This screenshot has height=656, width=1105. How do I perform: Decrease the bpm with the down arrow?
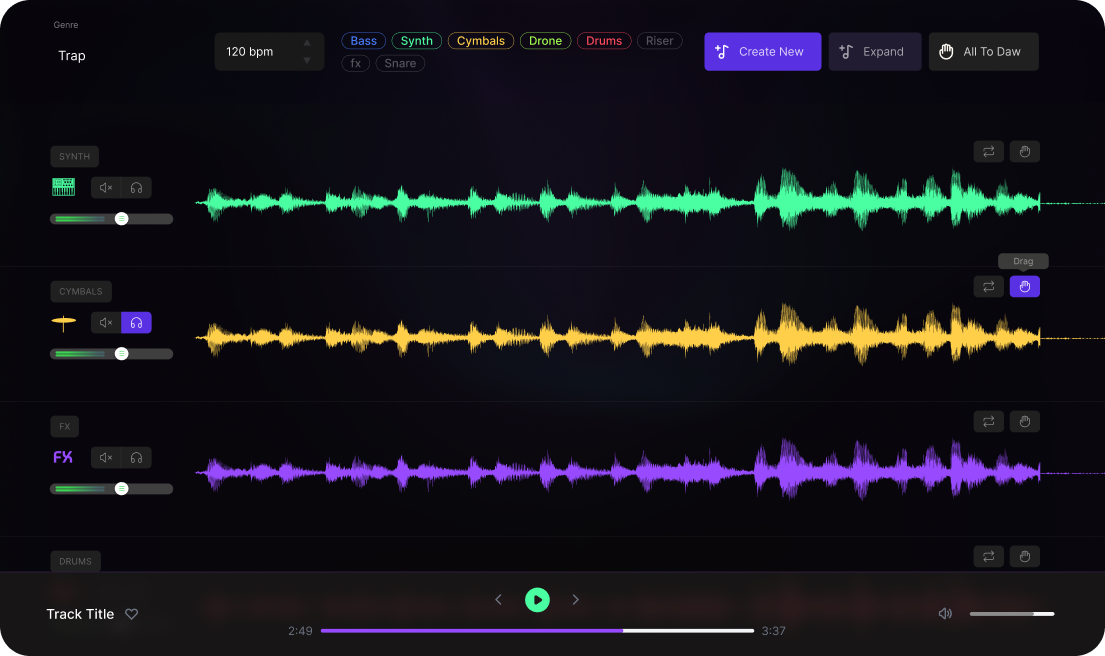307,61
